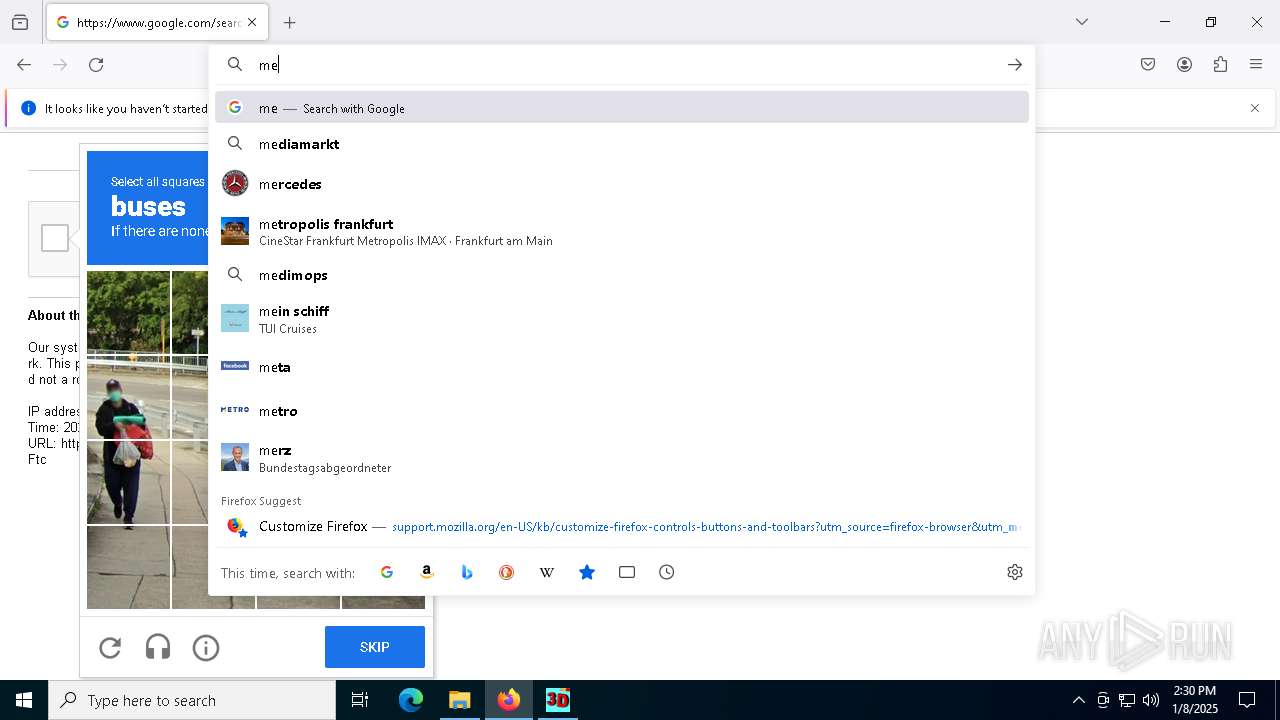Click the taskbar search box
1280x720 pixels.
[x=192, y=700]
